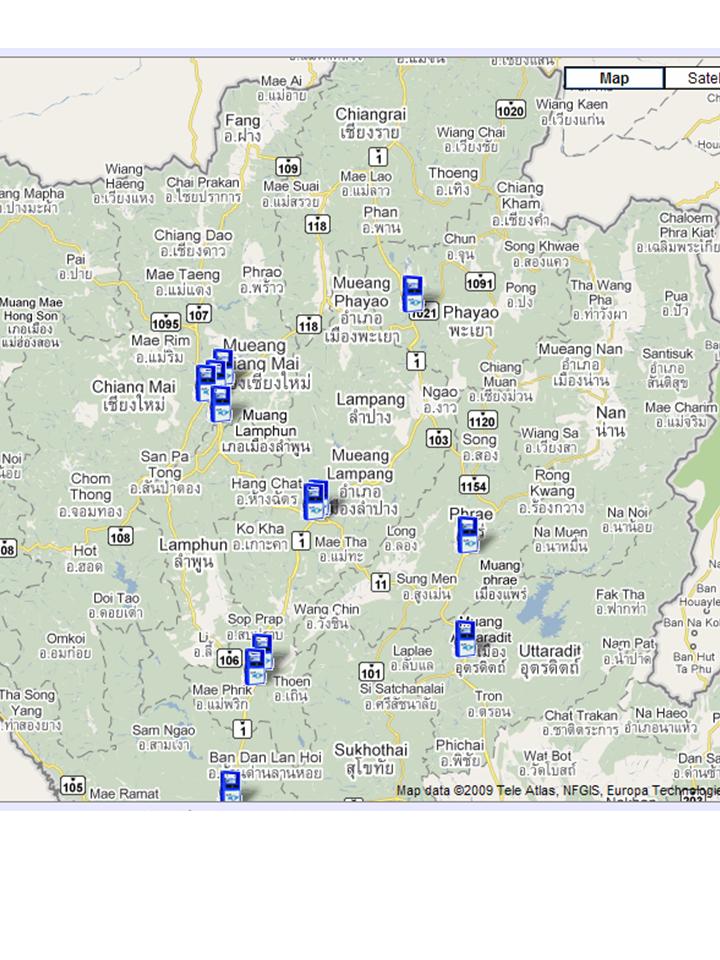The height and width of the screenshot is (960, 720).
Task: Click the Thoeng label
Action: (453, 181)
